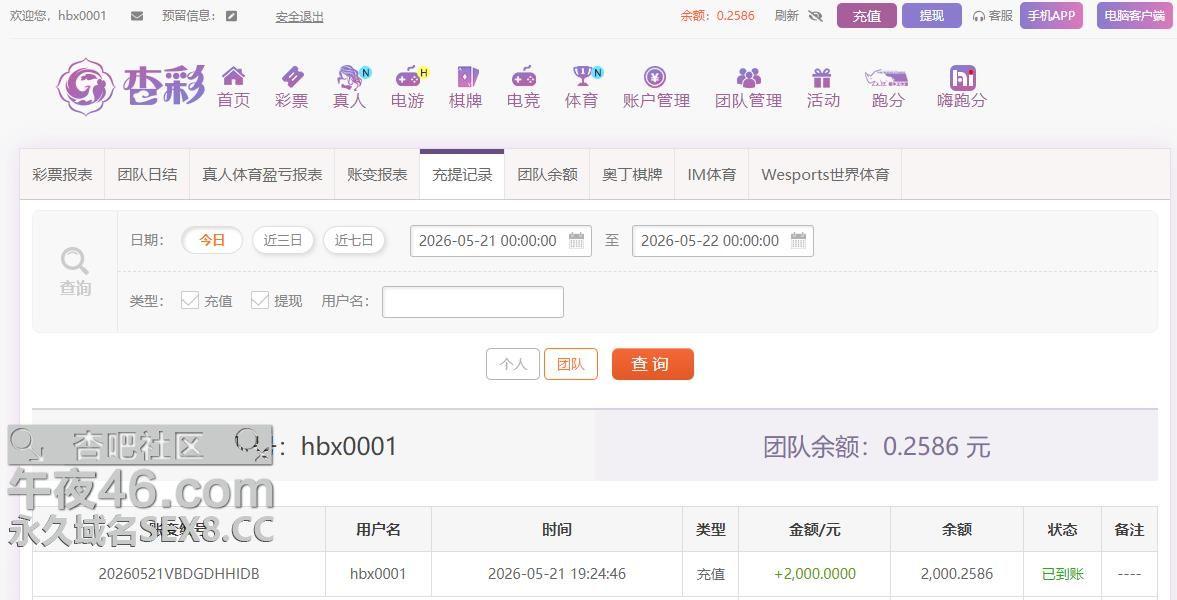Open start date calendar icon
This screenshot has width=1177, height=600.
point(576,240)
